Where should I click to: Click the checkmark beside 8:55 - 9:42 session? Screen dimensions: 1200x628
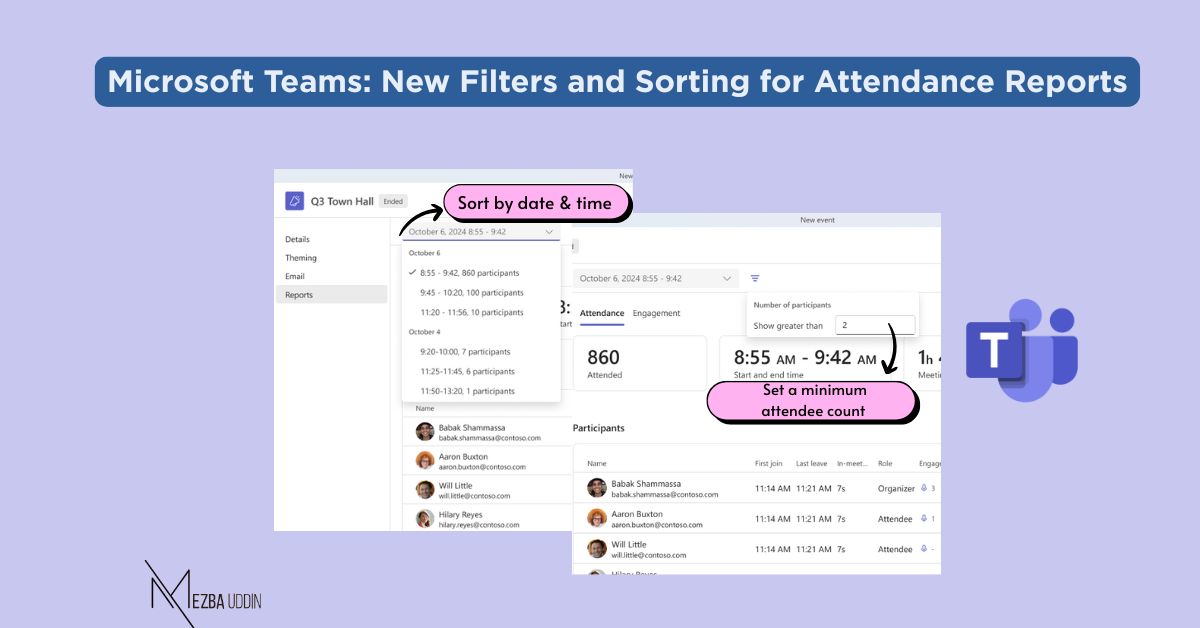tap(412, 272)
